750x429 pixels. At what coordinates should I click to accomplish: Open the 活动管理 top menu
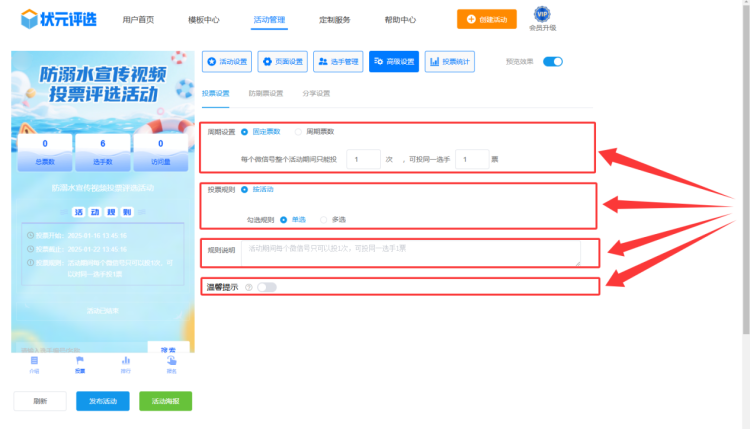[269, 19]
